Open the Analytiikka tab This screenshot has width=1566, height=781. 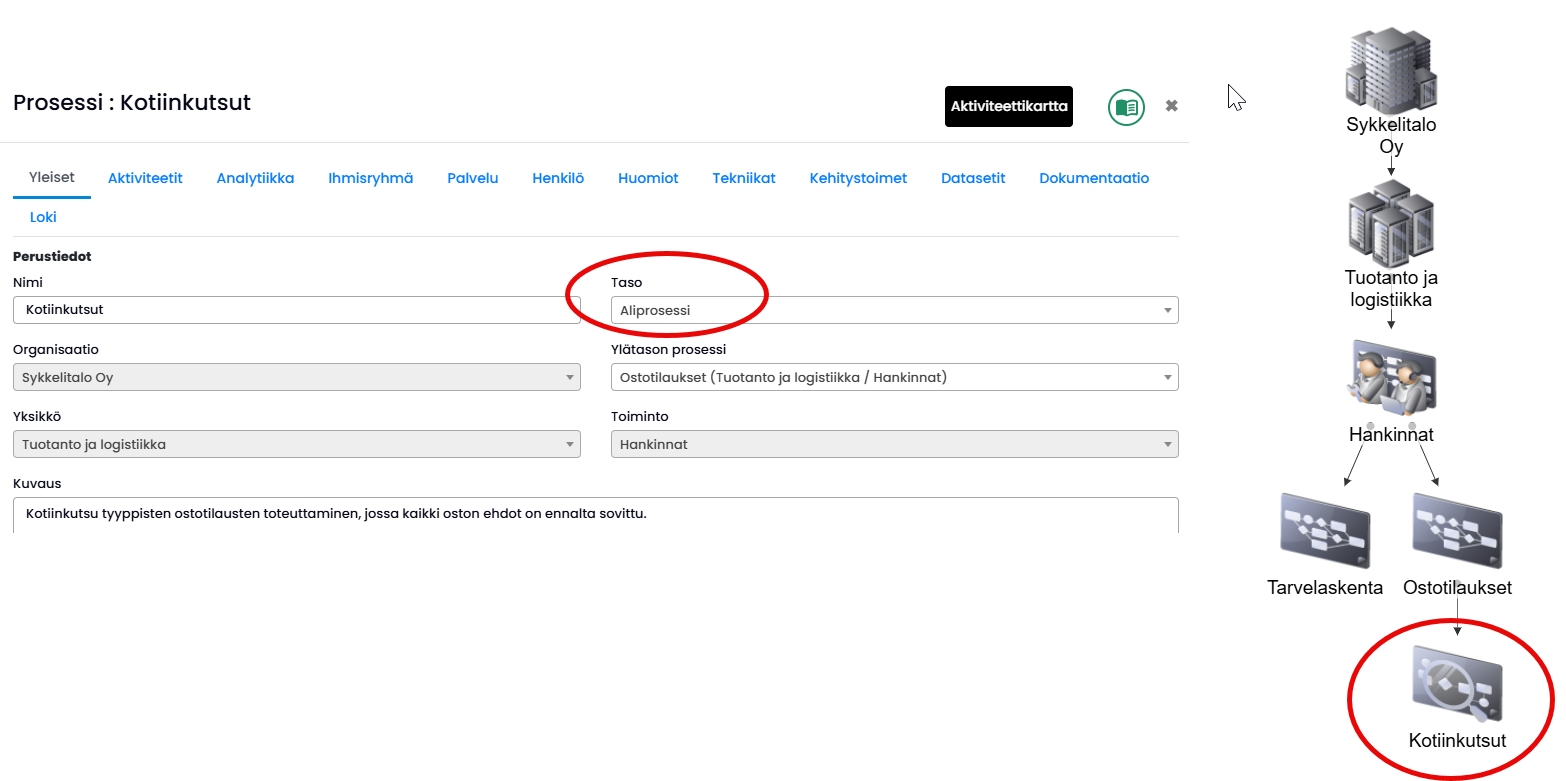click(x=255, y=178)
